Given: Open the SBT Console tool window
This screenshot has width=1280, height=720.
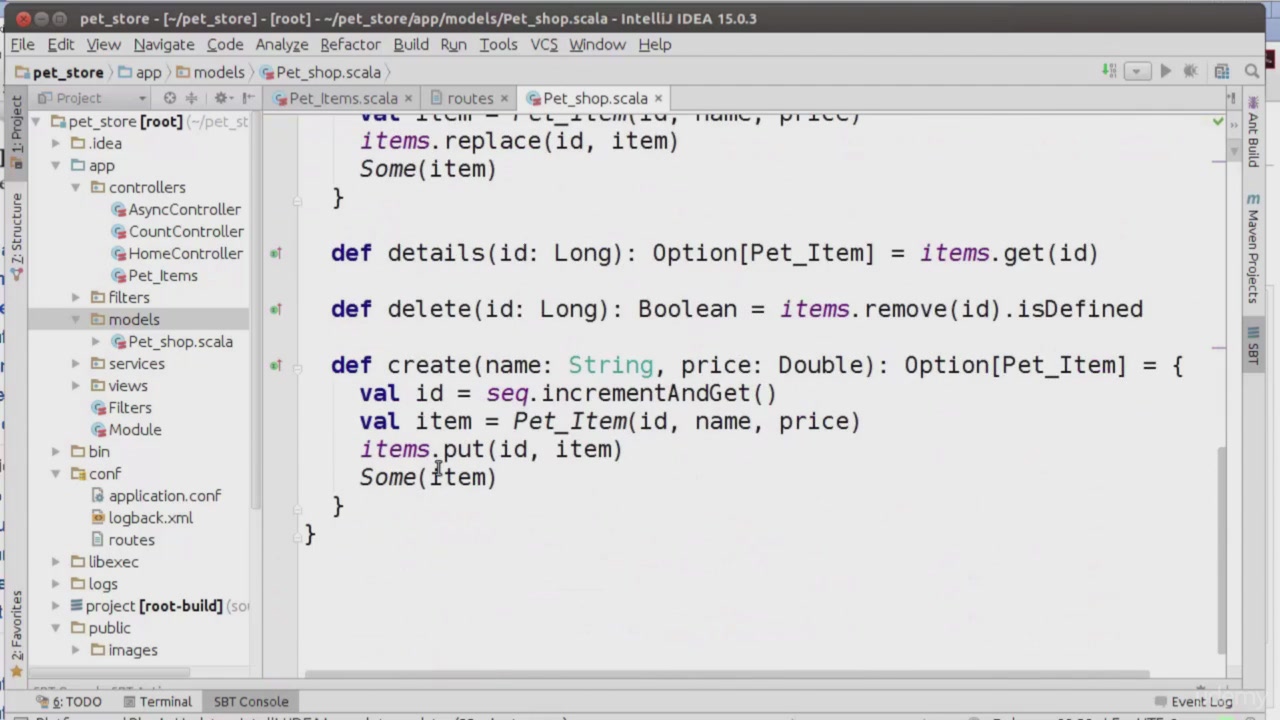Looking at the screenshot, I should (x=250, y=701).
